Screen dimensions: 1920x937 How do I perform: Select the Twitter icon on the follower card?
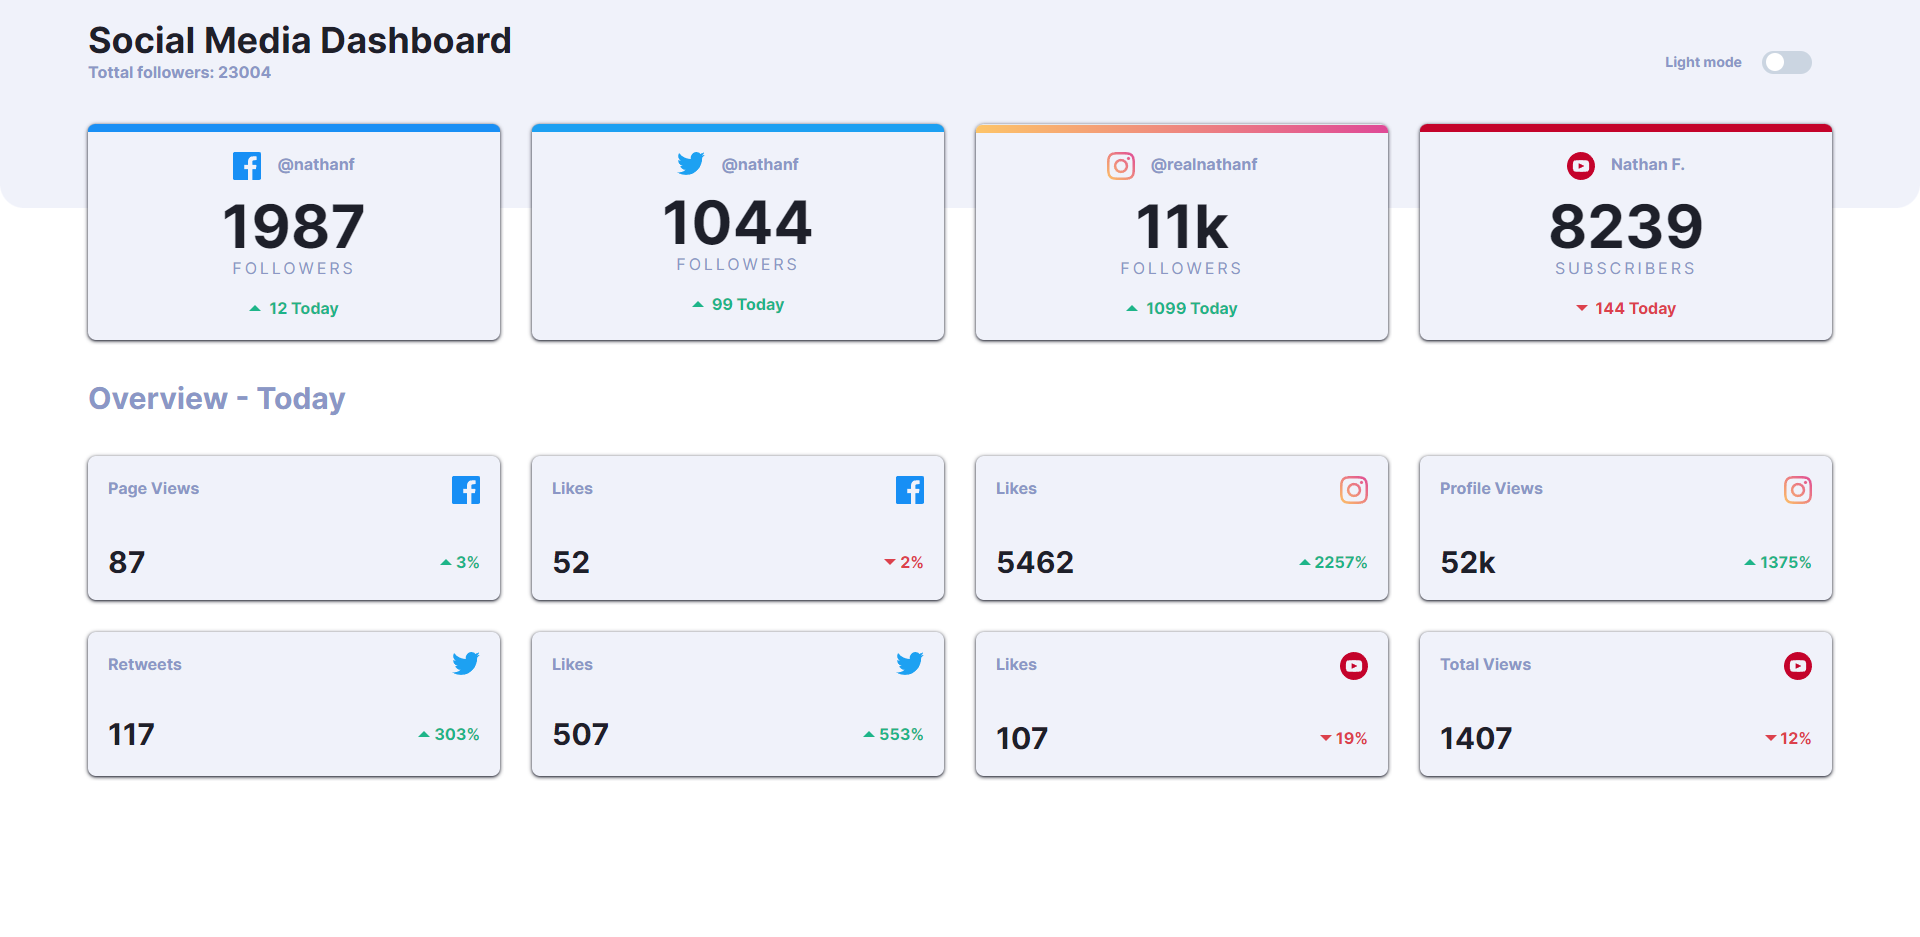(691, 163)
